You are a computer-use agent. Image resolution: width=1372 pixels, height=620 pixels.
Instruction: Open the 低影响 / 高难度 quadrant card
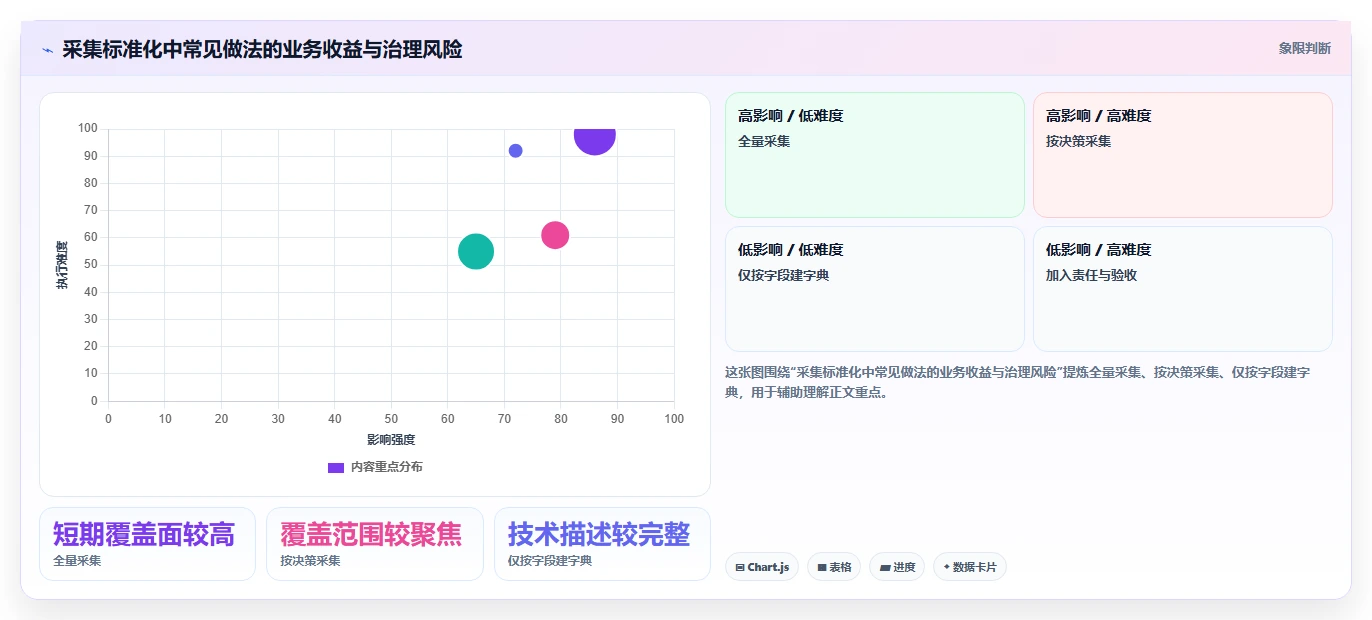pos(1183,289)
